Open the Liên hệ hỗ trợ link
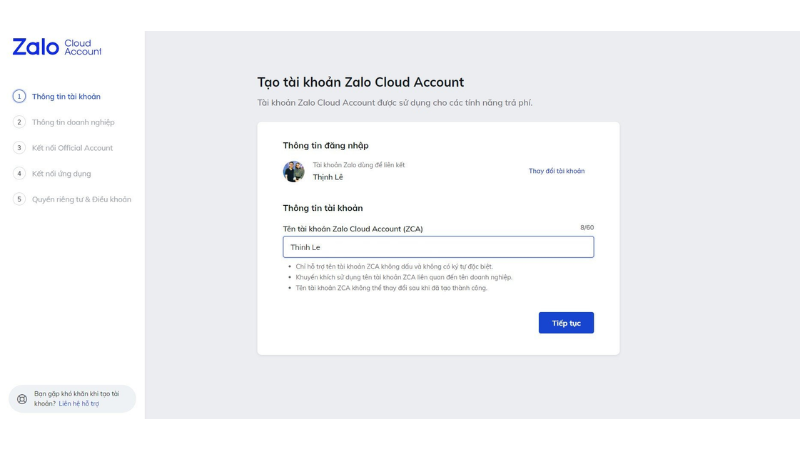Viewport: 800px width, 450px height. 79,404
